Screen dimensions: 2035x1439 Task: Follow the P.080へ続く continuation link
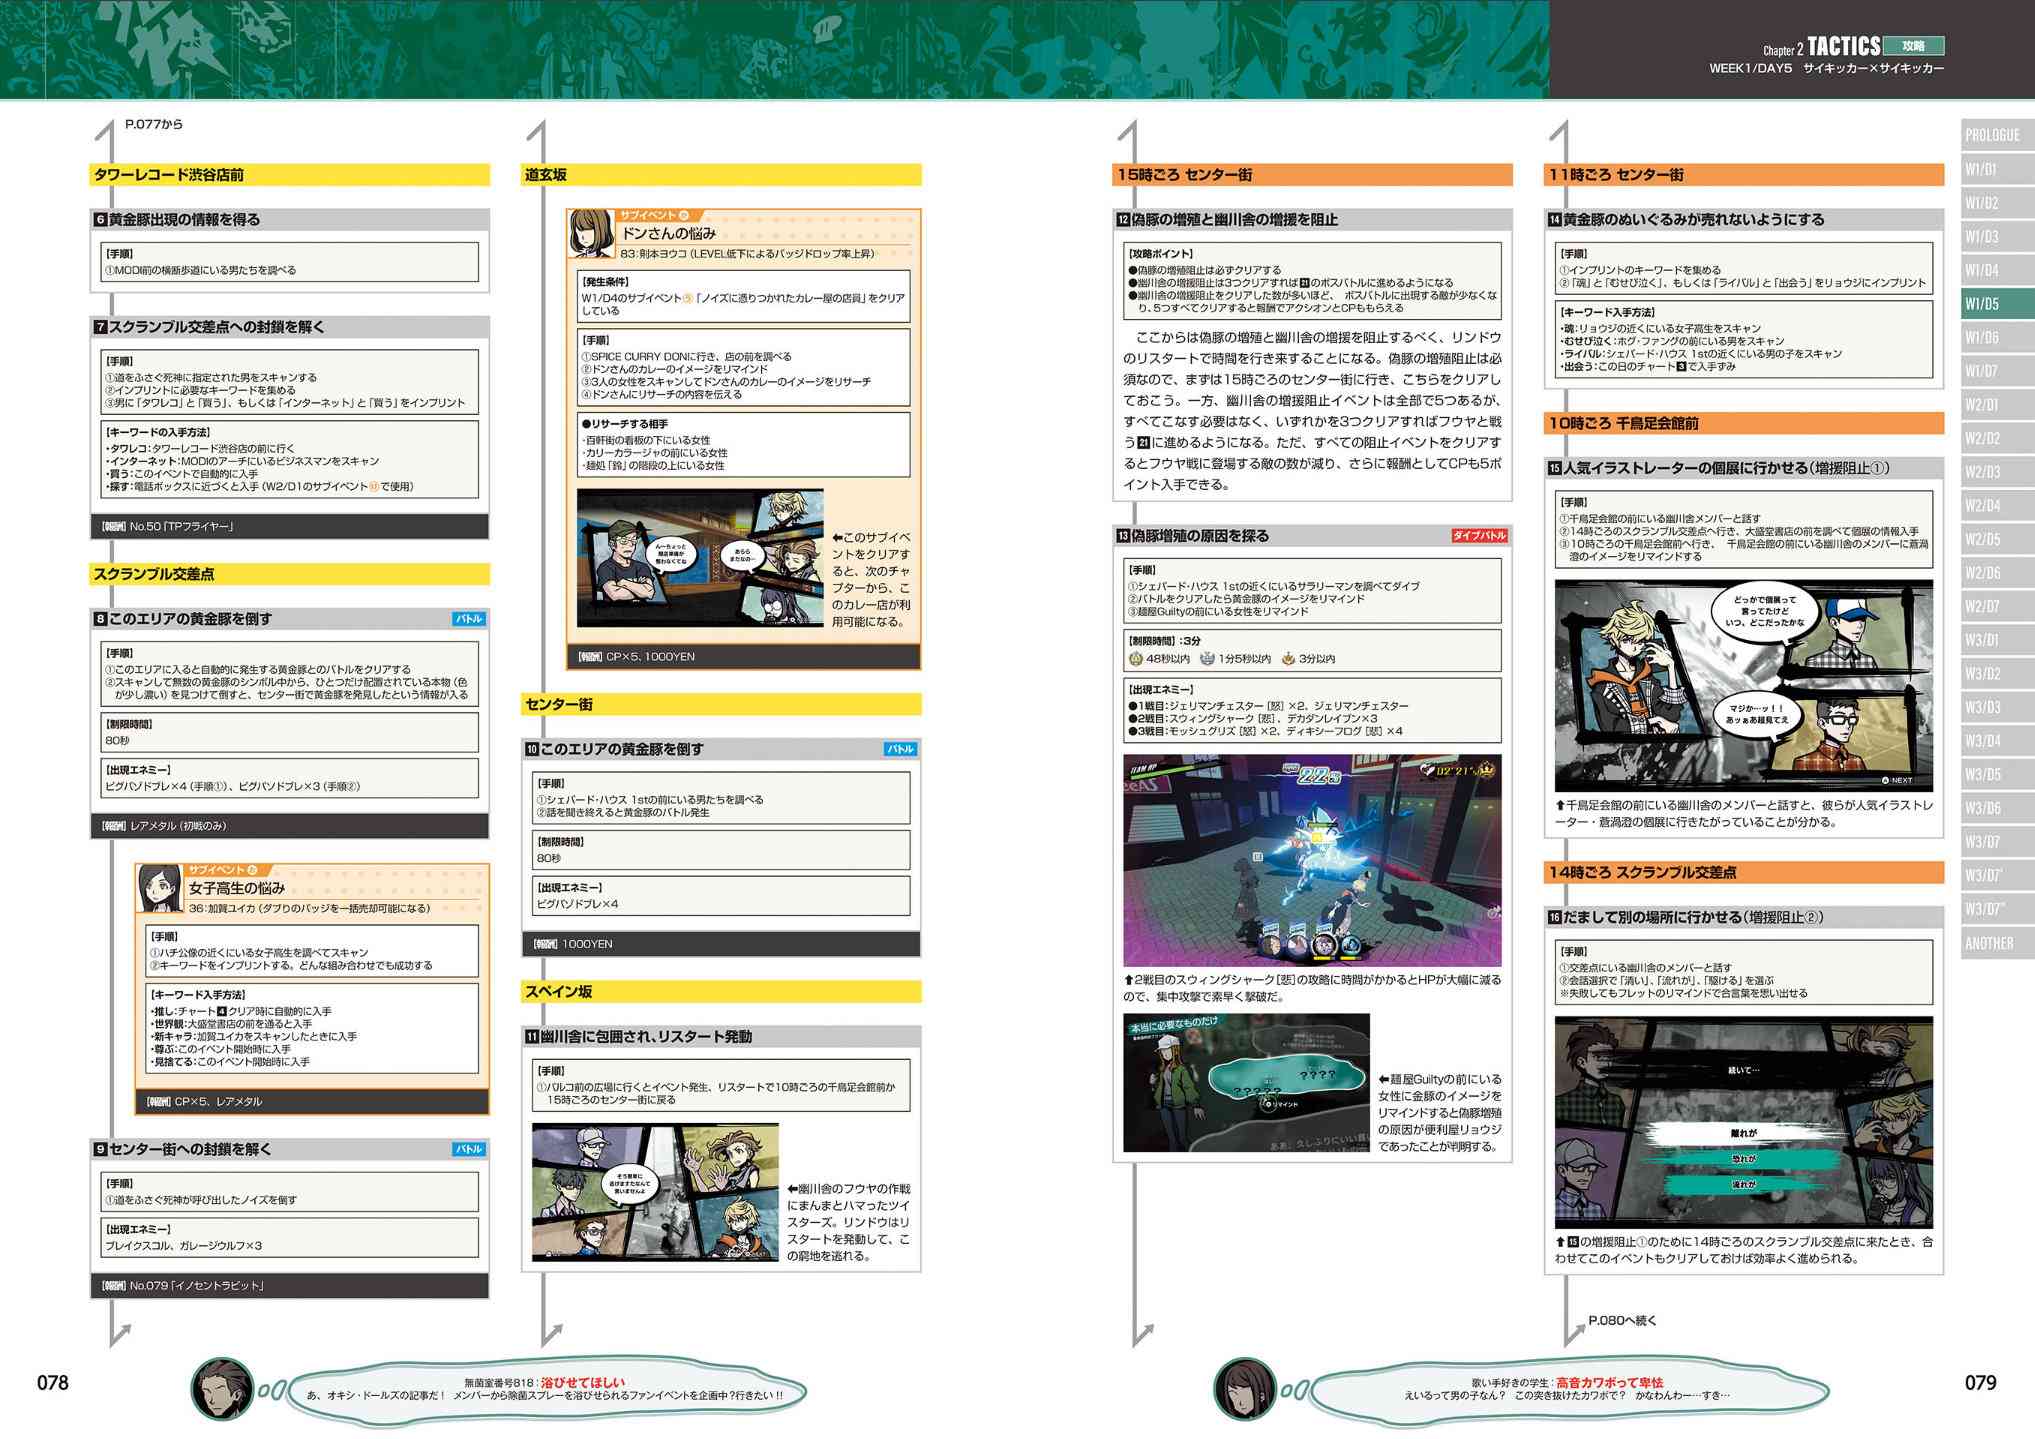tap(1622, 1320)
